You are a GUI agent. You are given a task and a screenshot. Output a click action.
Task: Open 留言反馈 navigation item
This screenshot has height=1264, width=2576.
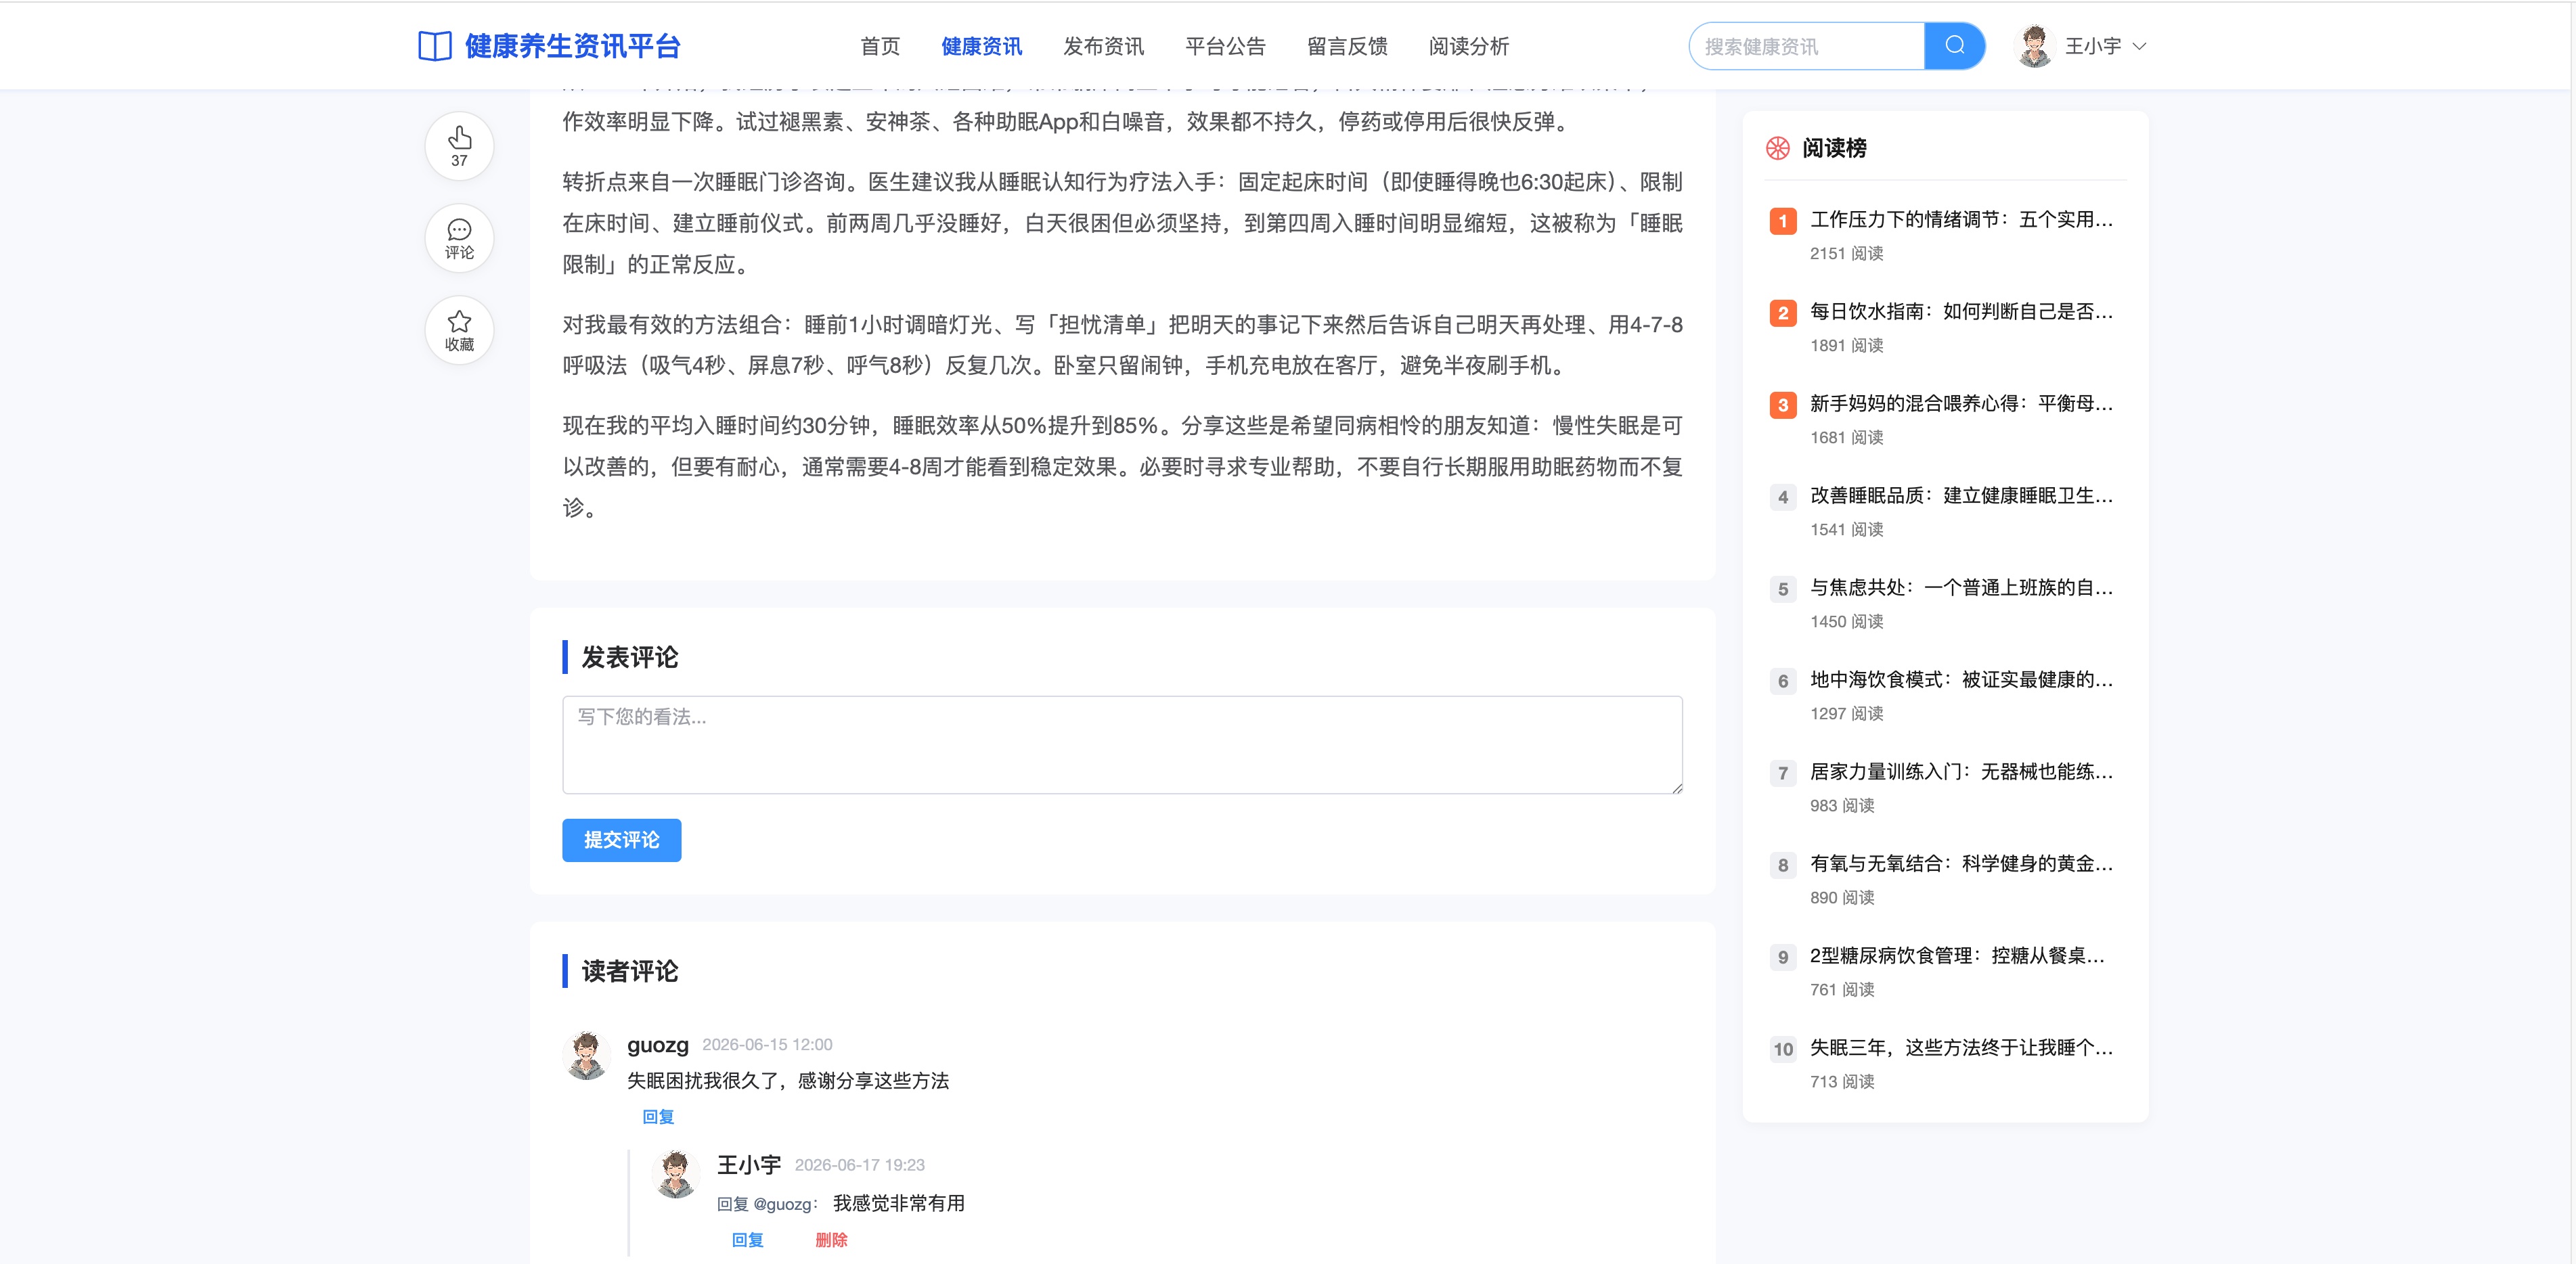[1347, 46]
